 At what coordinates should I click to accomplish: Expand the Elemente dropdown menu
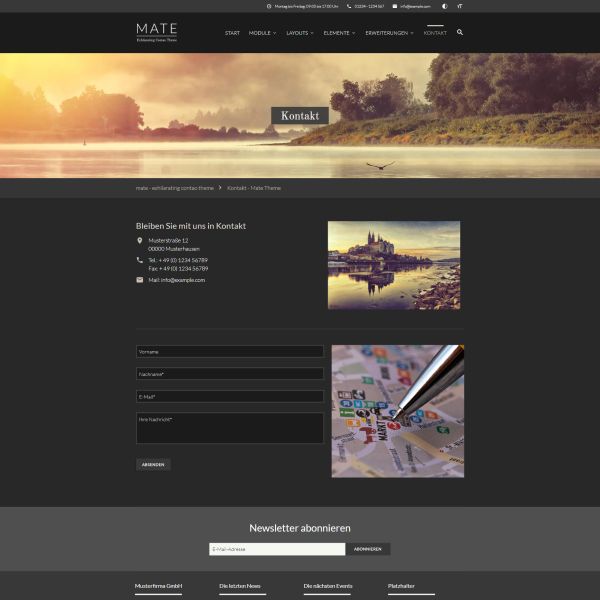pos(339,33)
